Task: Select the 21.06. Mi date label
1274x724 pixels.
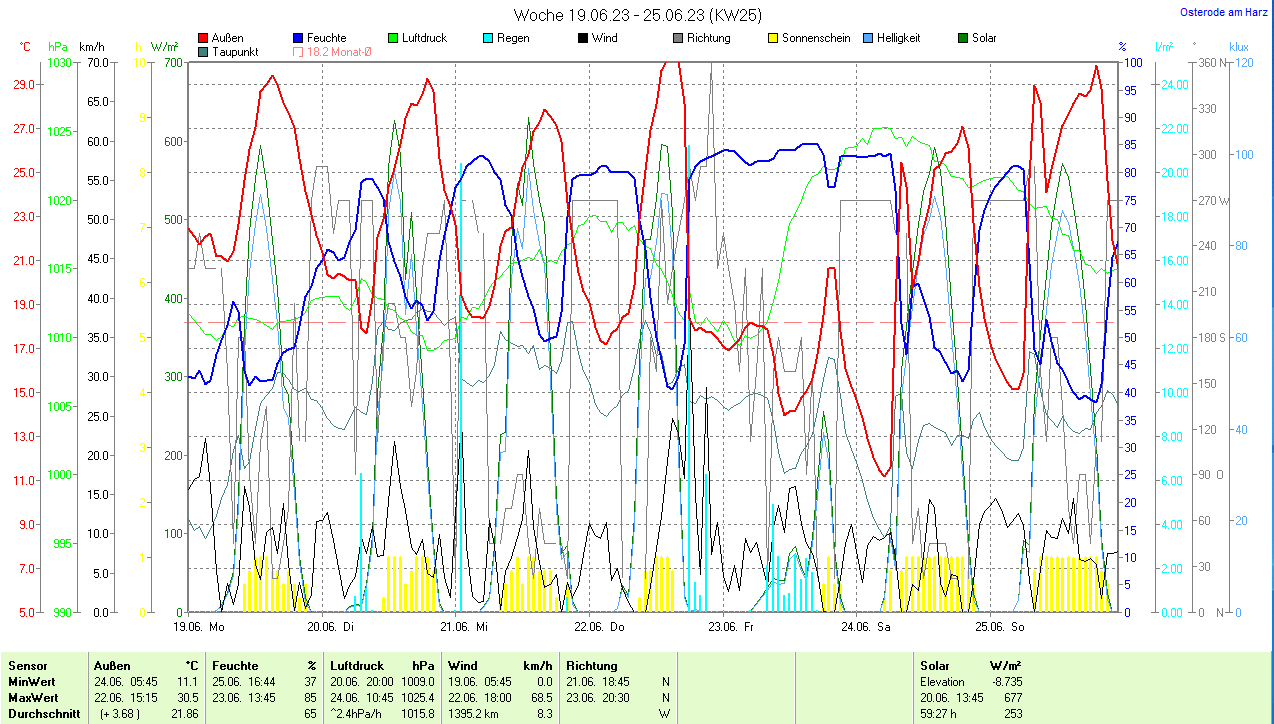Action: pos(464,627)
